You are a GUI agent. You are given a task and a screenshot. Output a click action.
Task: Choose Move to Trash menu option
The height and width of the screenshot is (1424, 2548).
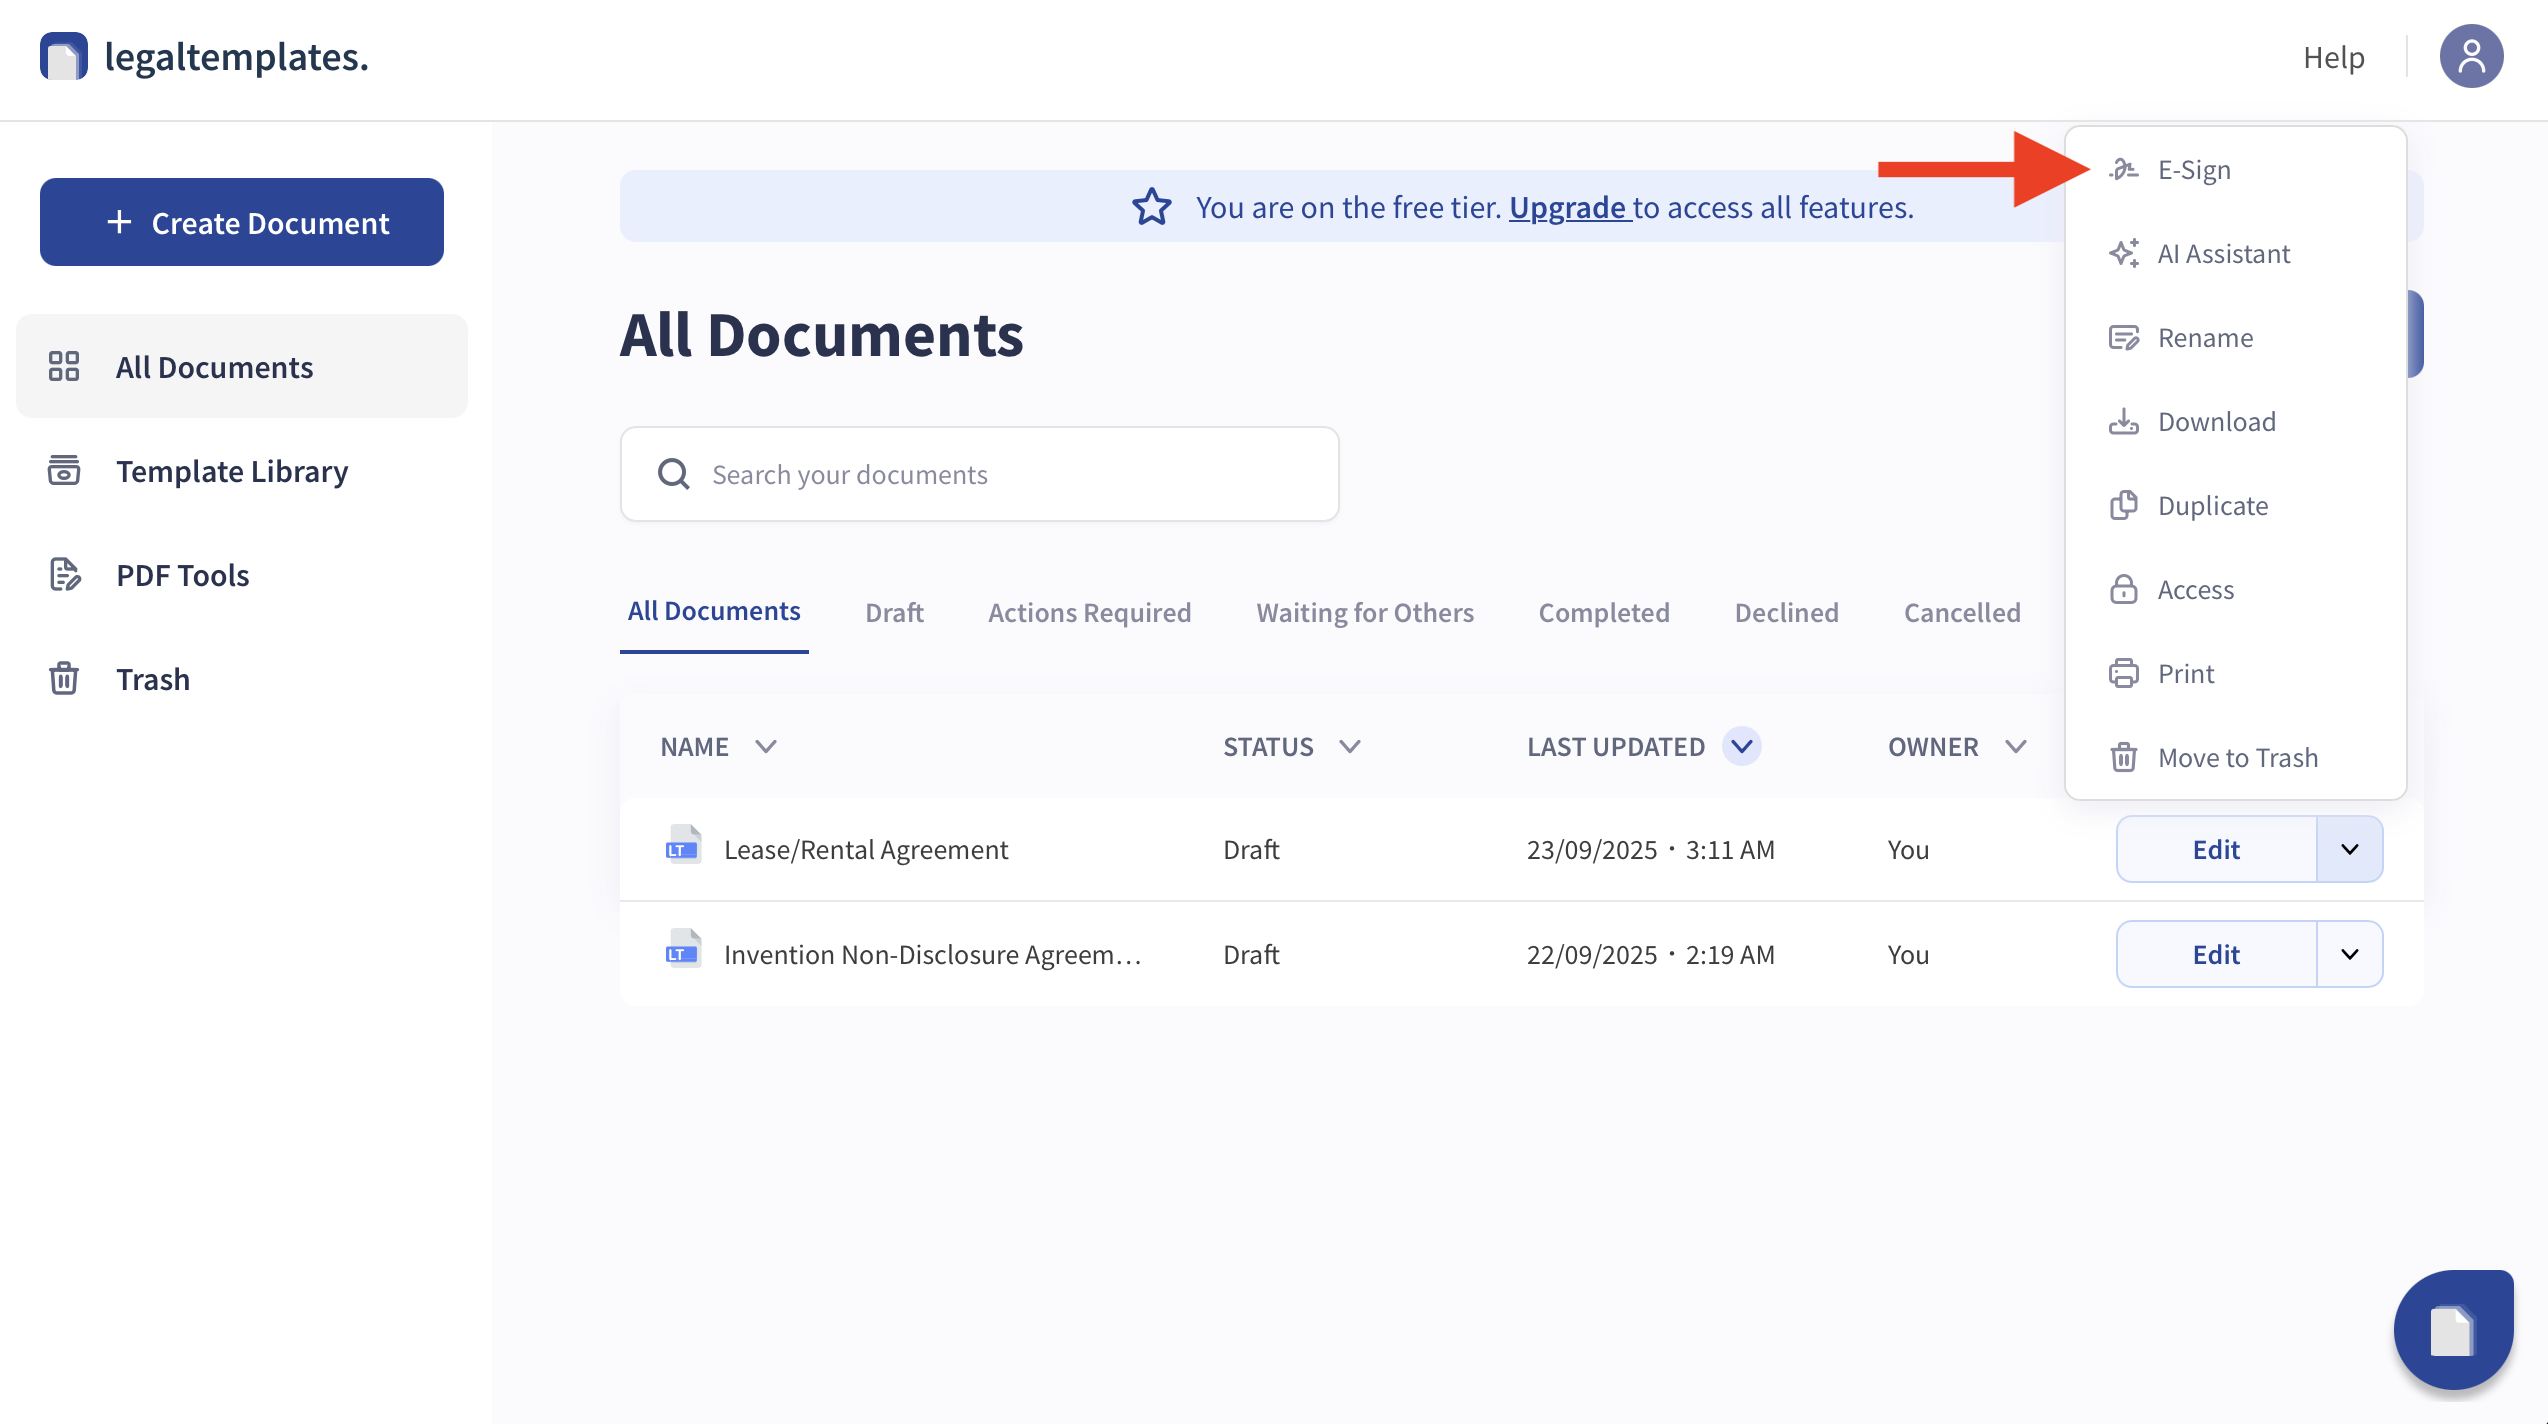click(2237, 758)
